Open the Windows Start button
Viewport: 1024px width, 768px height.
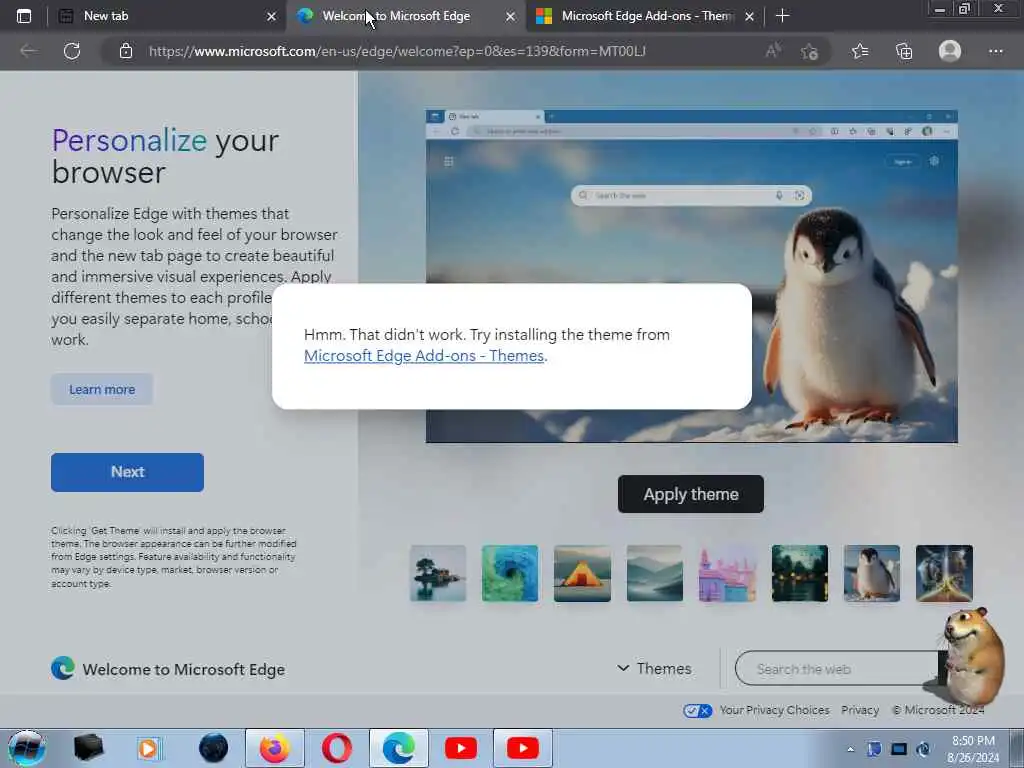click(27, 748)
